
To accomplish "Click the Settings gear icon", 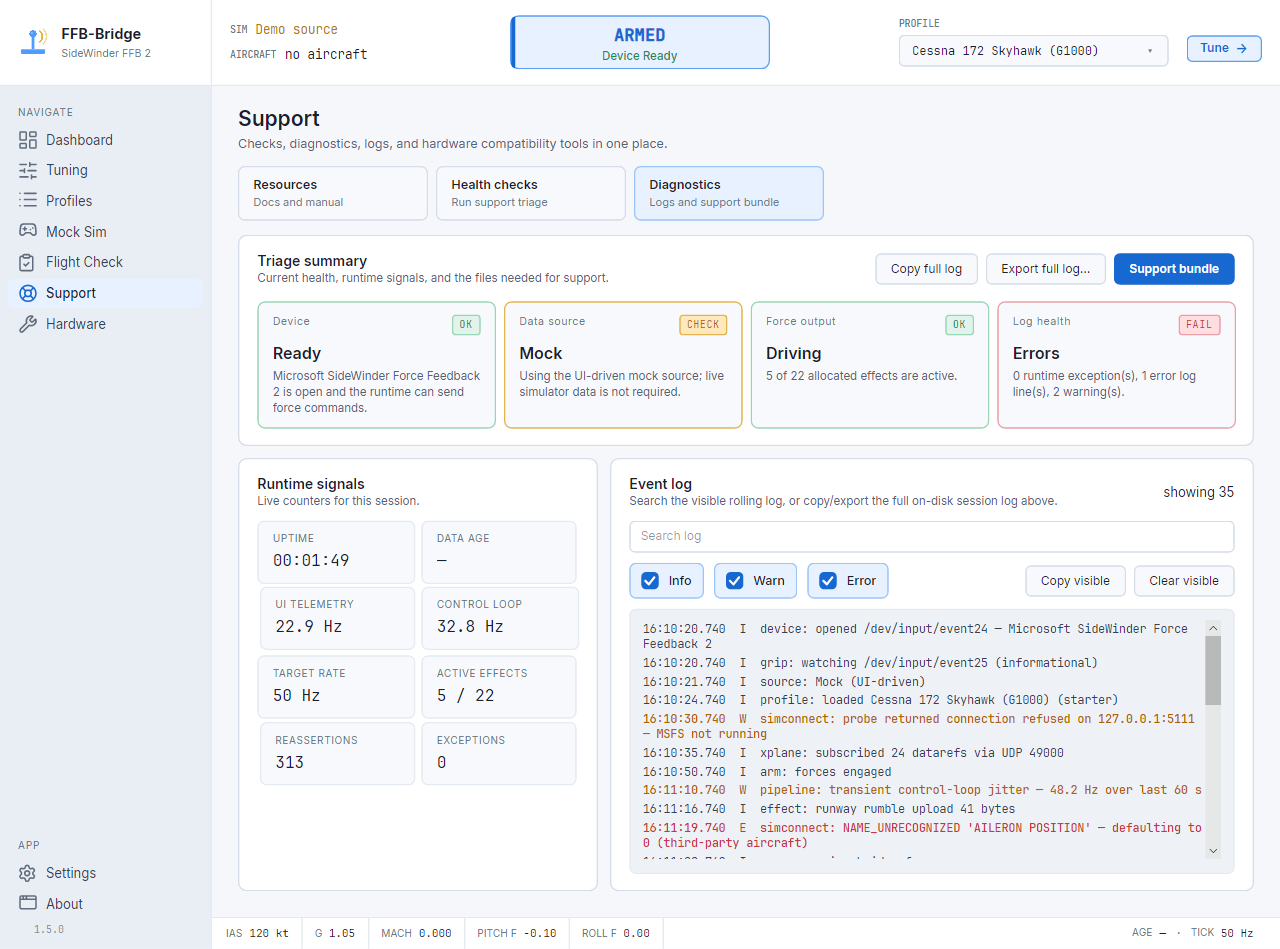I will pyautogui.click(x=28, y=873).
